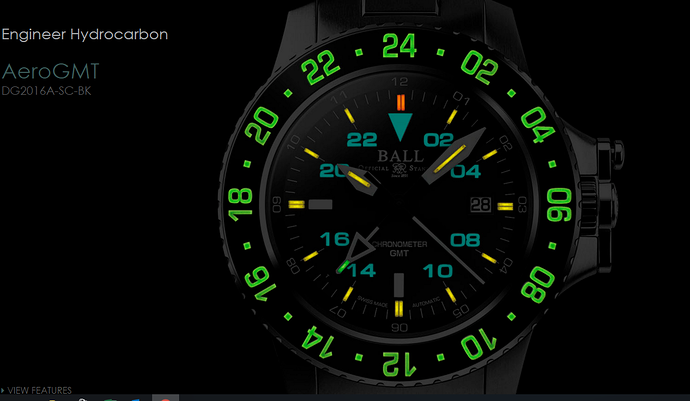This screenshot has width=690, height=401.
Task: Select the DG2016A-SC-BK reference number
Action: [46, 91]
